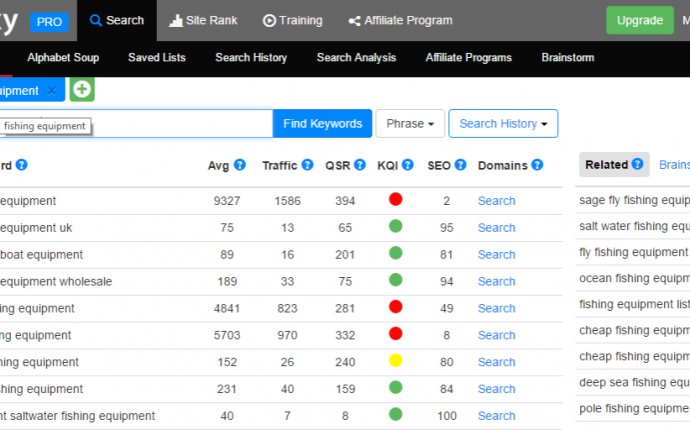Click the help icon on the Related tab
The height and width of the screenshot is (430, 690).
click(637, 164)
